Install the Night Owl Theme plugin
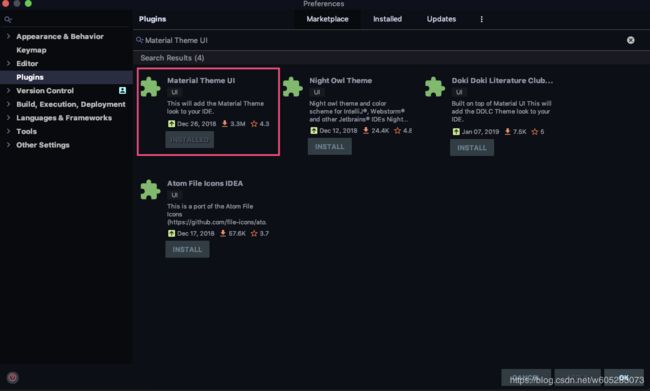650x391 pixels. click(x=330, y=147)
